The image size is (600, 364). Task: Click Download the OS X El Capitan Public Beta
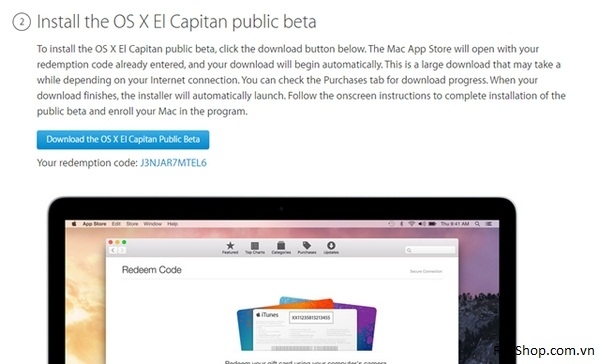123,140
